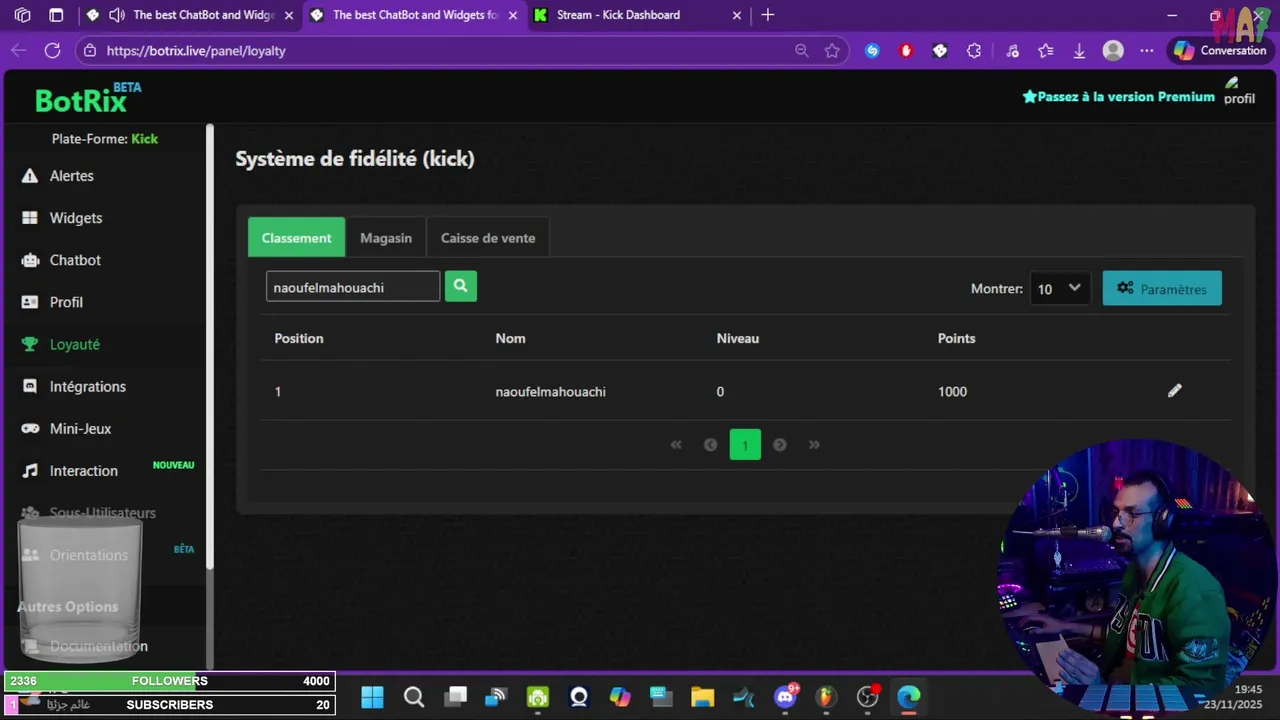This screenshot has width=1280, height=720.
Task: Switch to Magasin tab
Action: point(386,238)
